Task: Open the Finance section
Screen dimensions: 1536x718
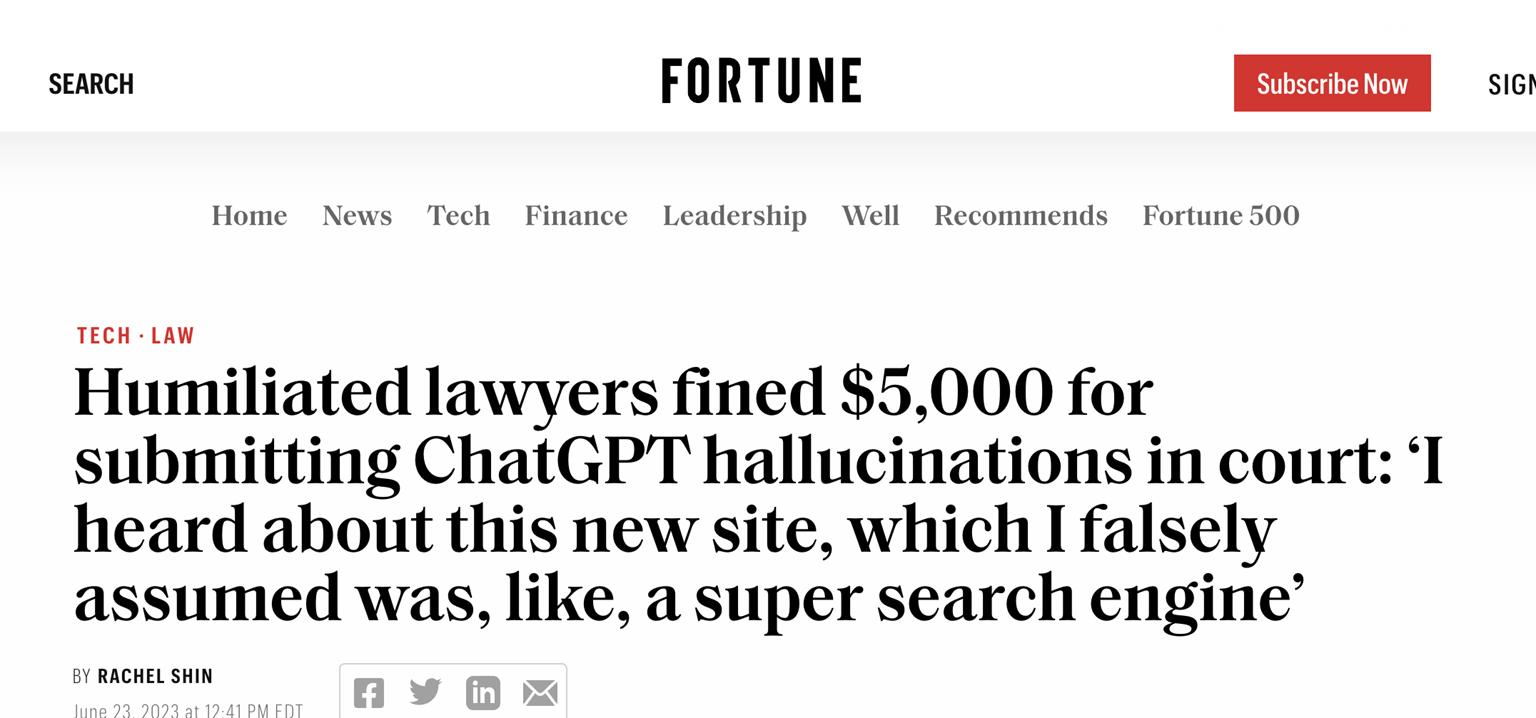Action: (x=576, y=216)
